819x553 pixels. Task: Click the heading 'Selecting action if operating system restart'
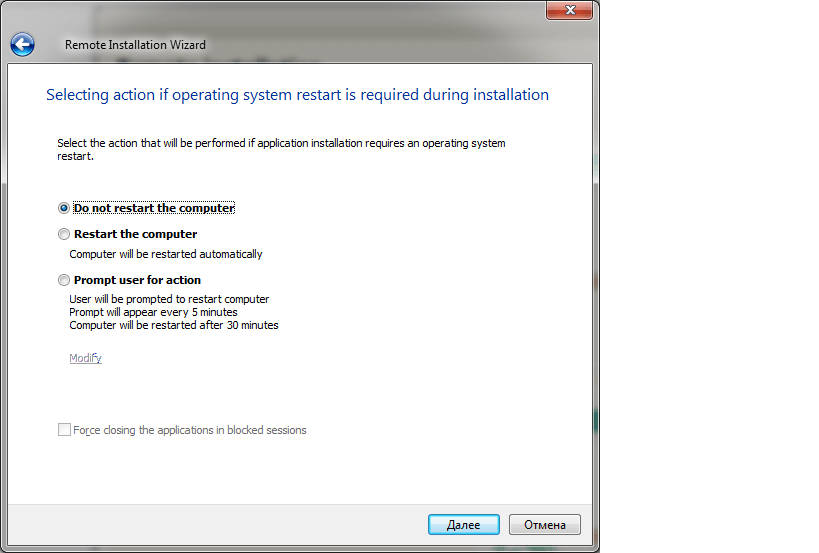tap(297, 95)
